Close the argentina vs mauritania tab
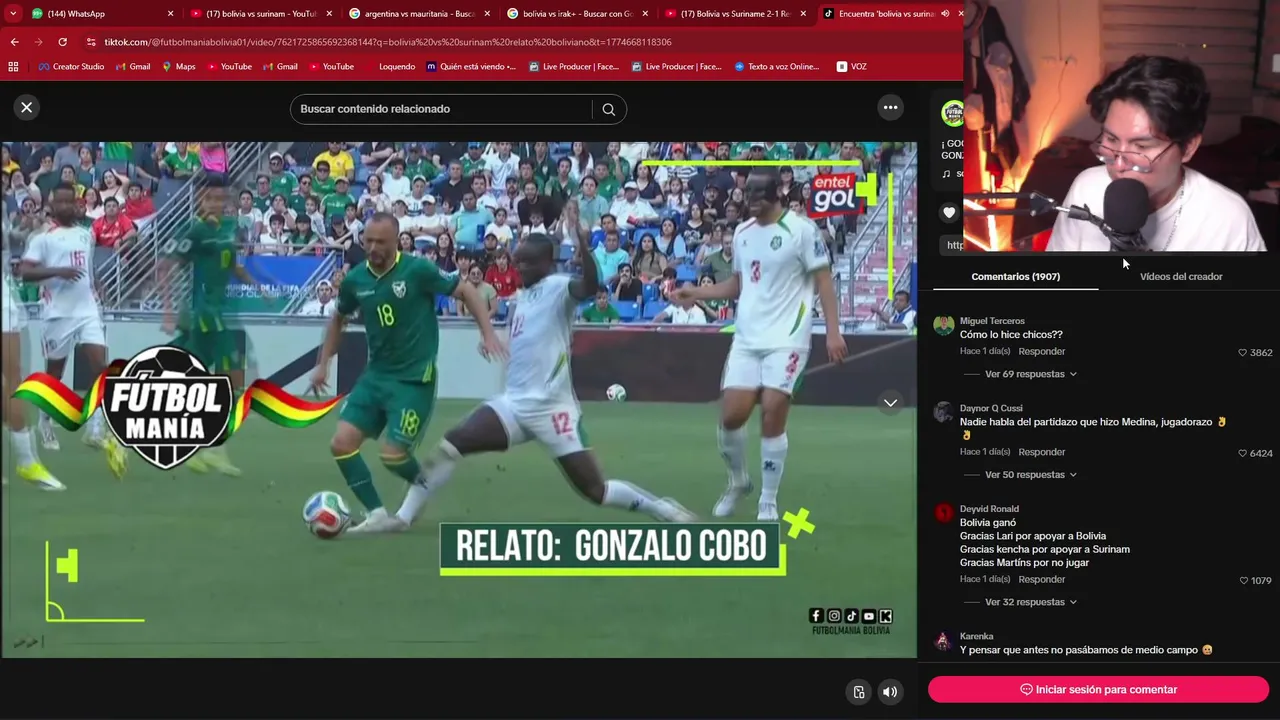 coord(487,14)
